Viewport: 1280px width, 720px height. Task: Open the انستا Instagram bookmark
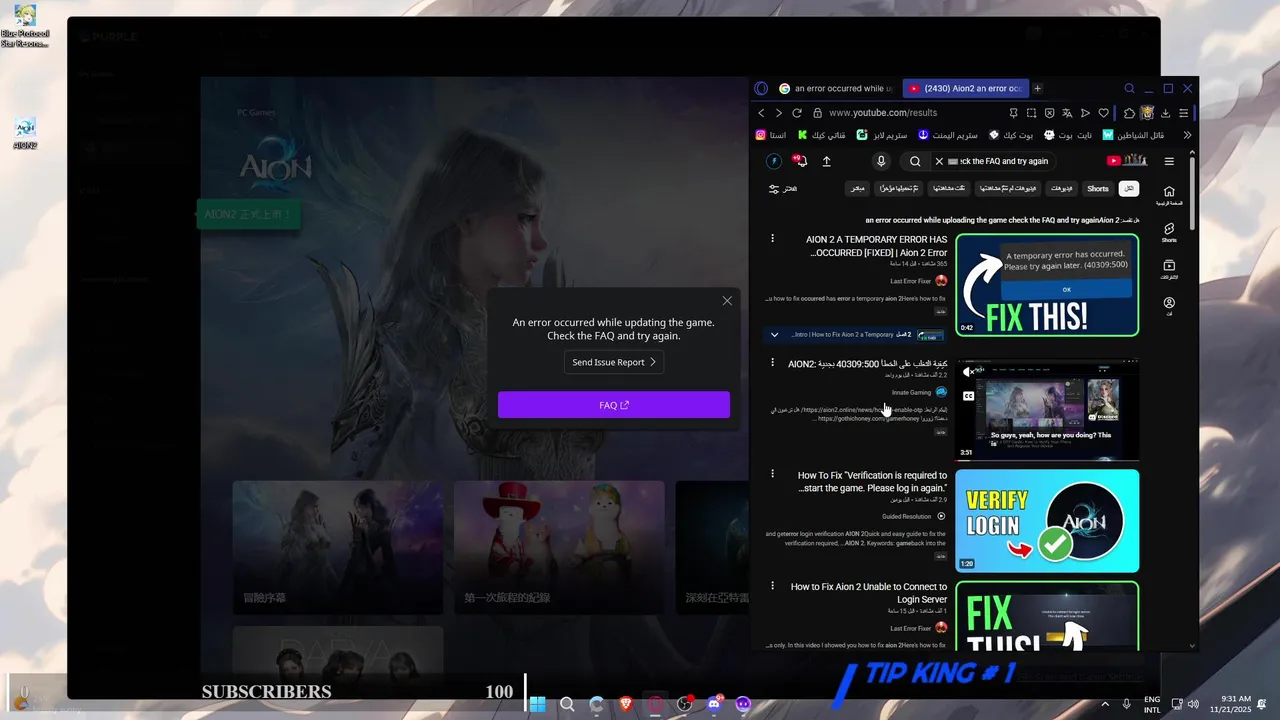tap(770, 135)
